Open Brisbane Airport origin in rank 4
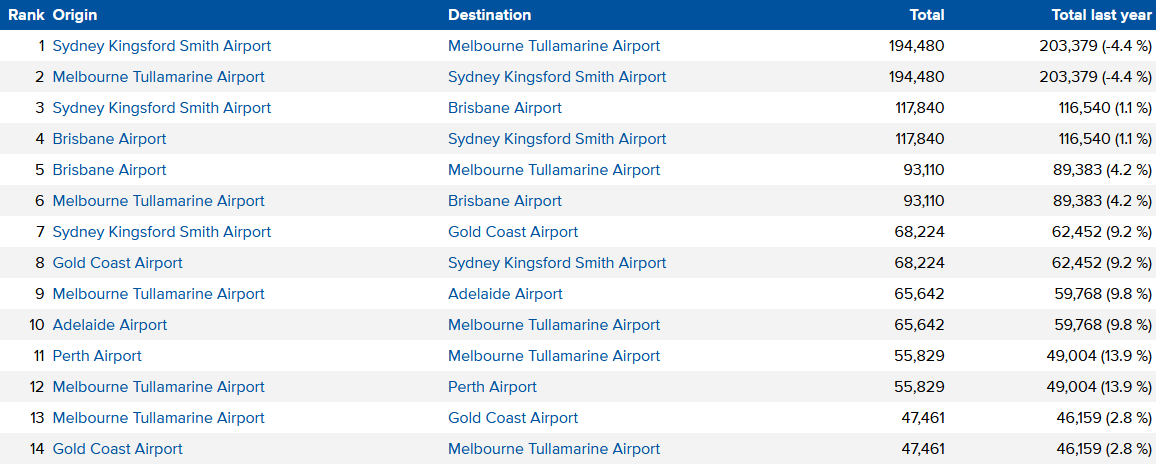 point(109,139)
